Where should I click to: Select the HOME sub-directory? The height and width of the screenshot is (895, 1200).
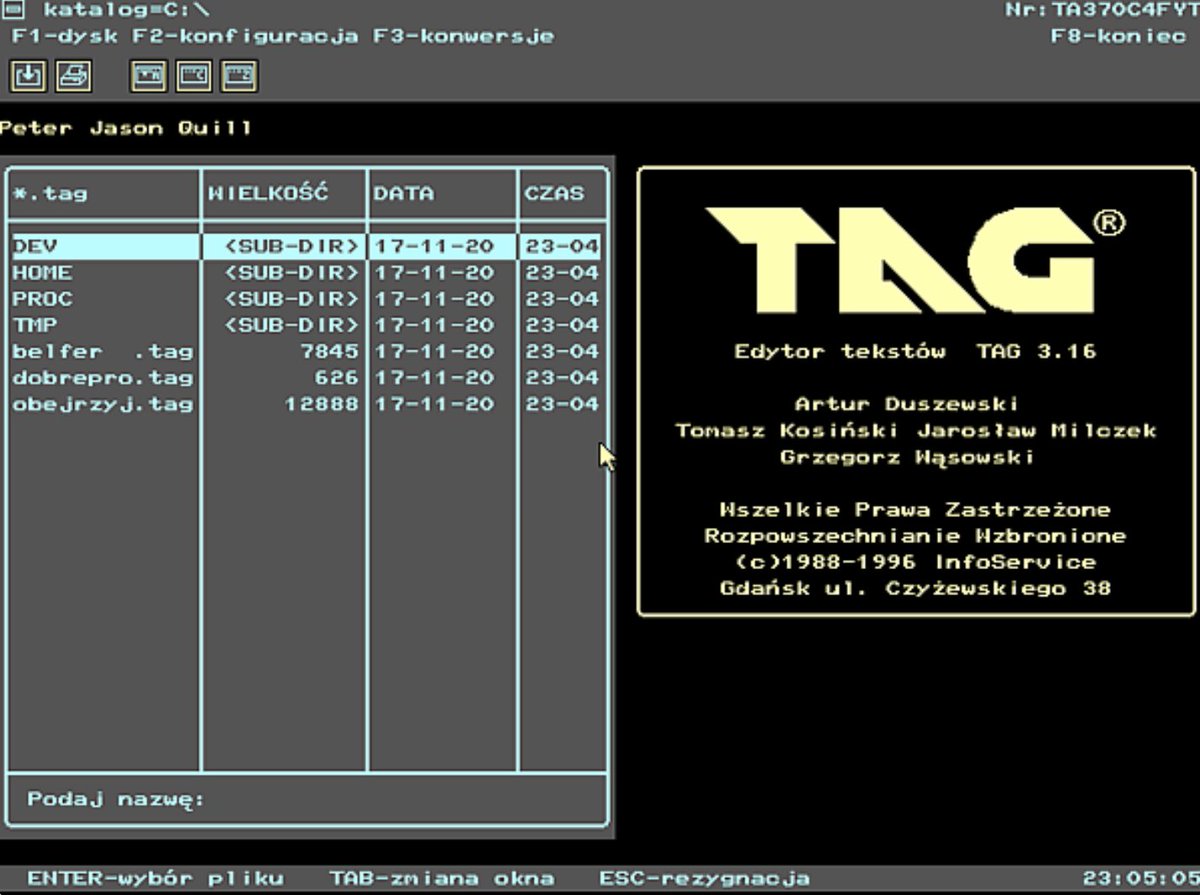pyautogui.click(x=306, y=272)
